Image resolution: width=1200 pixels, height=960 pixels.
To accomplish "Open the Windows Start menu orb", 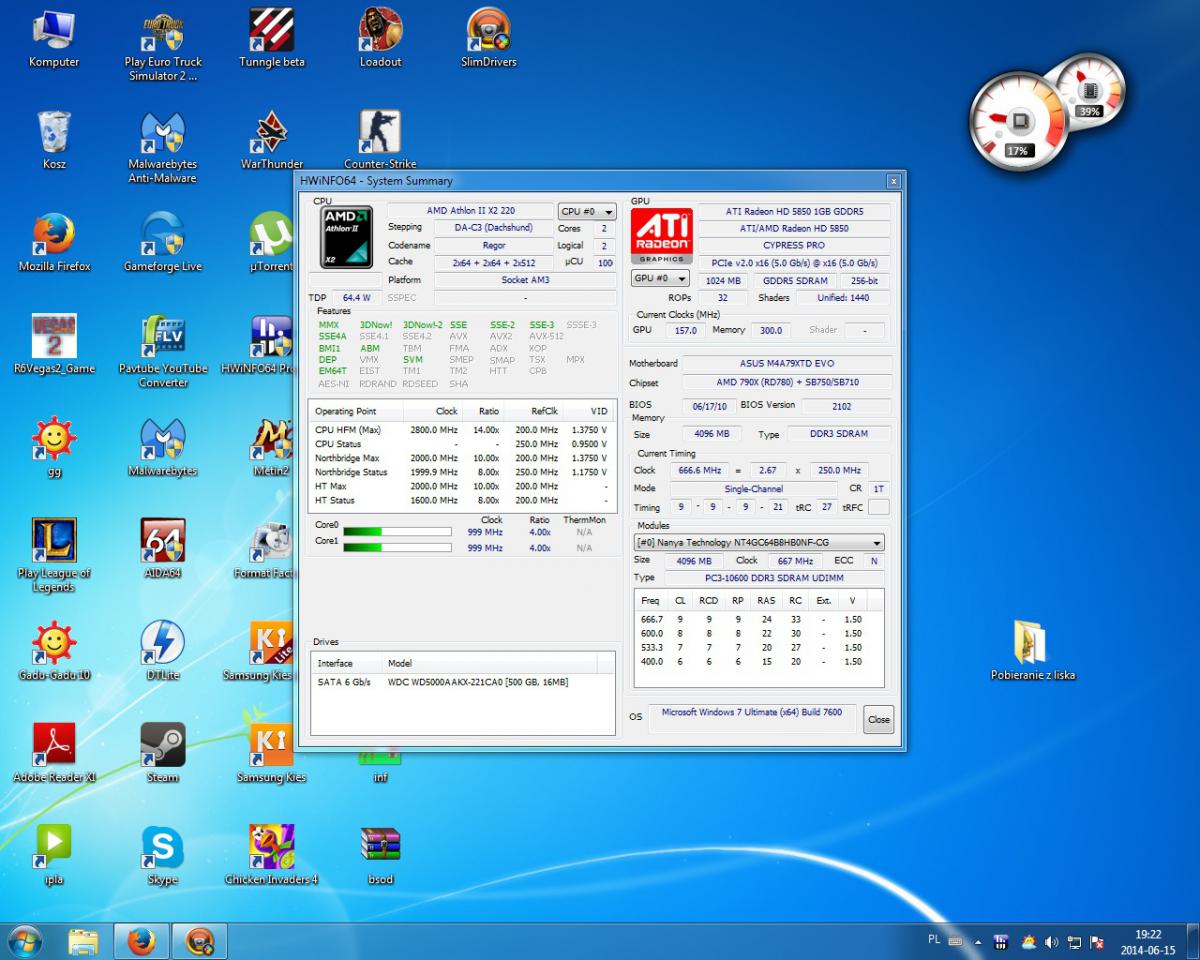I will [x=24, y=941].
